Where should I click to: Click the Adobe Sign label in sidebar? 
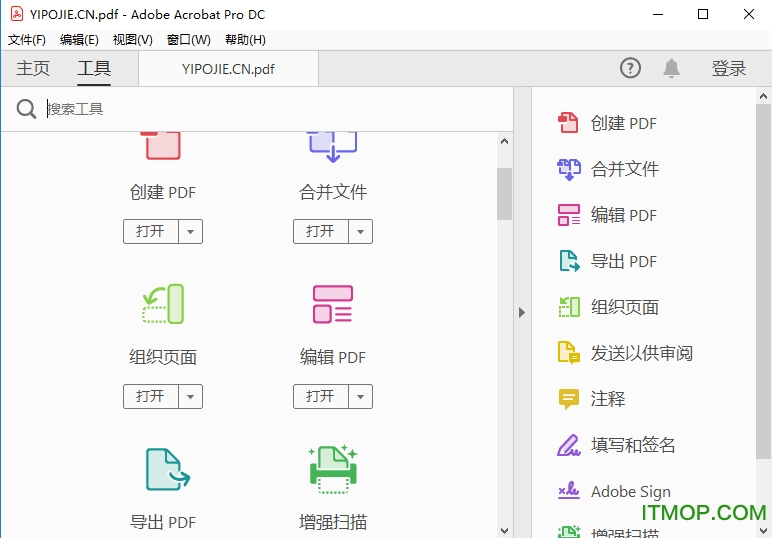631,492
